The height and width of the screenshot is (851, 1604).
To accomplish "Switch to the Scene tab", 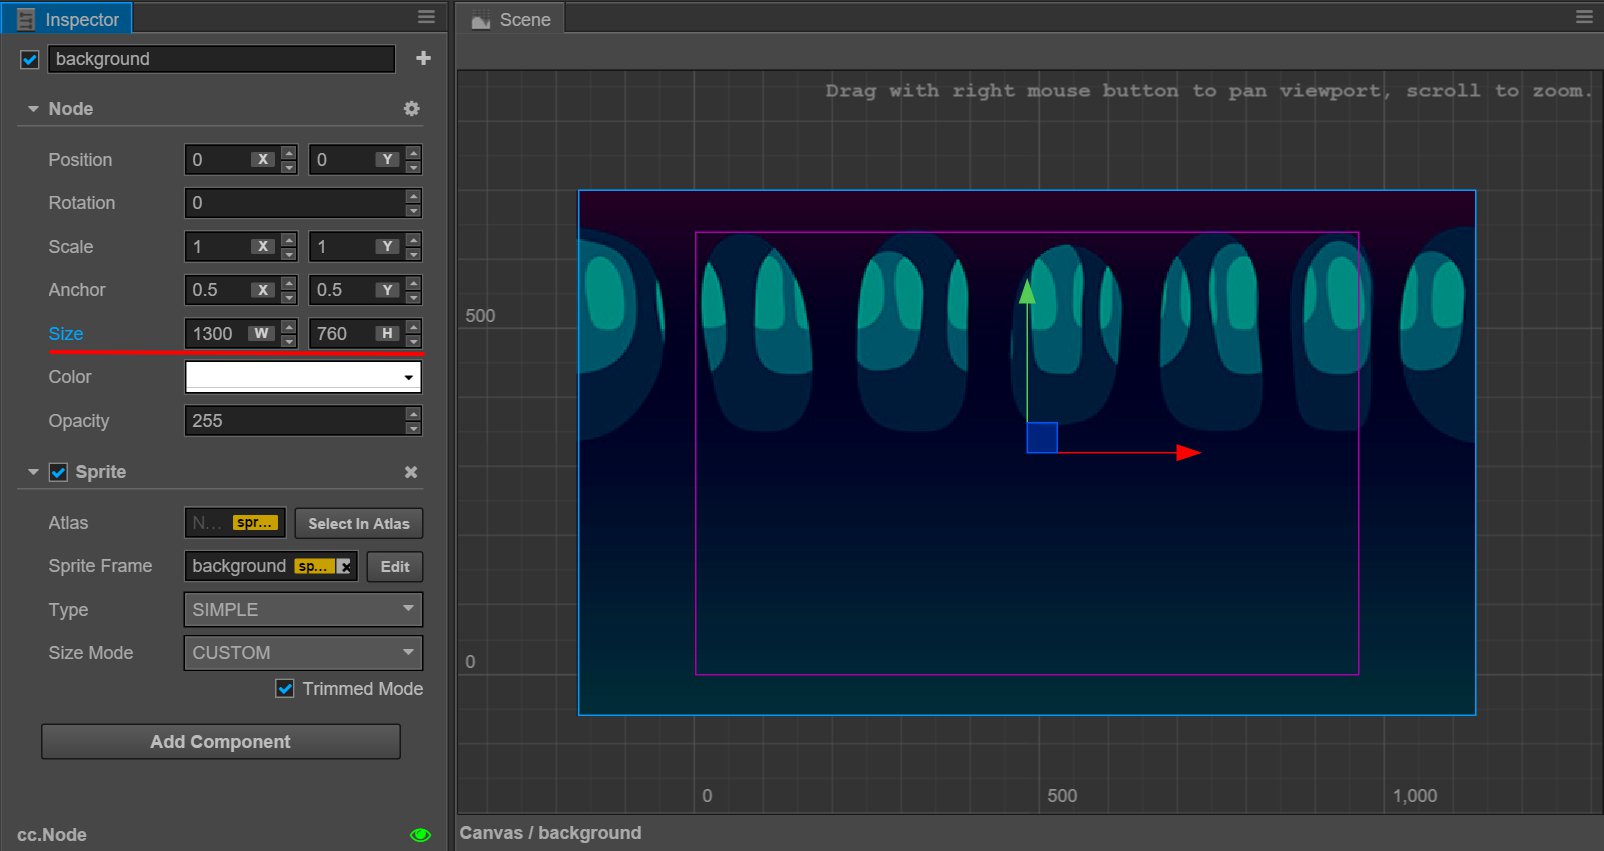I will 511,19.
